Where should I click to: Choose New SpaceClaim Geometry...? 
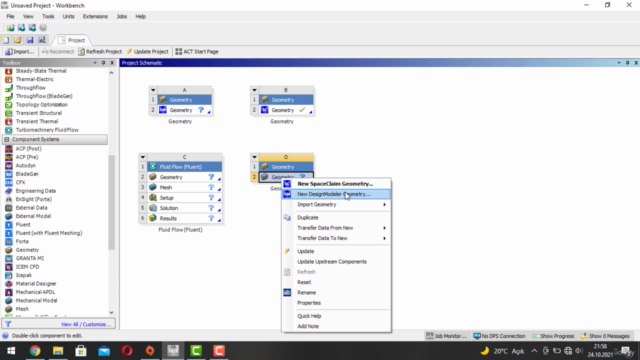pos(336,184)
